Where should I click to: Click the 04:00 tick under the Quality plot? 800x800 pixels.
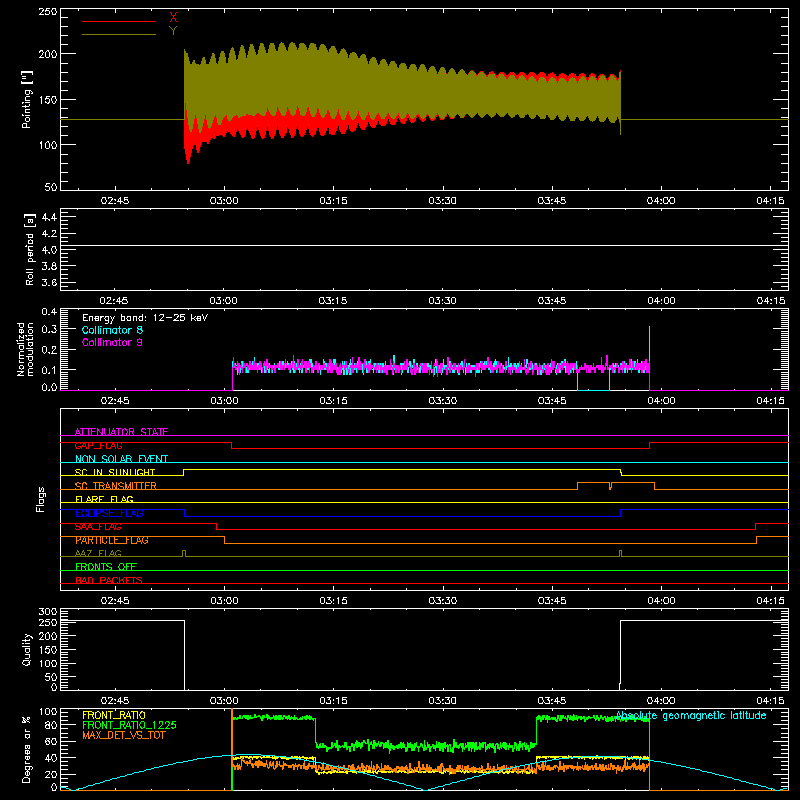pyautogui.click(x=661, y=701)
